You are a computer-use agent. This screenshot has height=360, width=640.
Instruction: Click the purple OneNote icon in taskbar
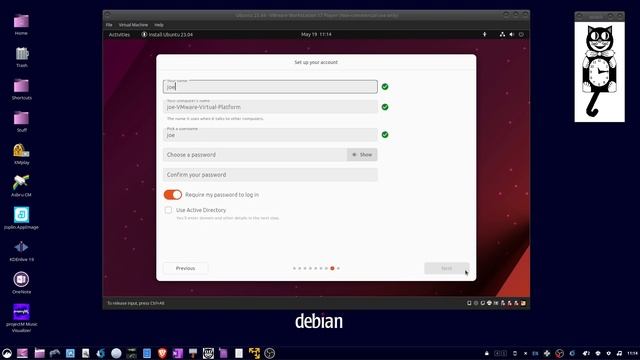click(178, 353)
